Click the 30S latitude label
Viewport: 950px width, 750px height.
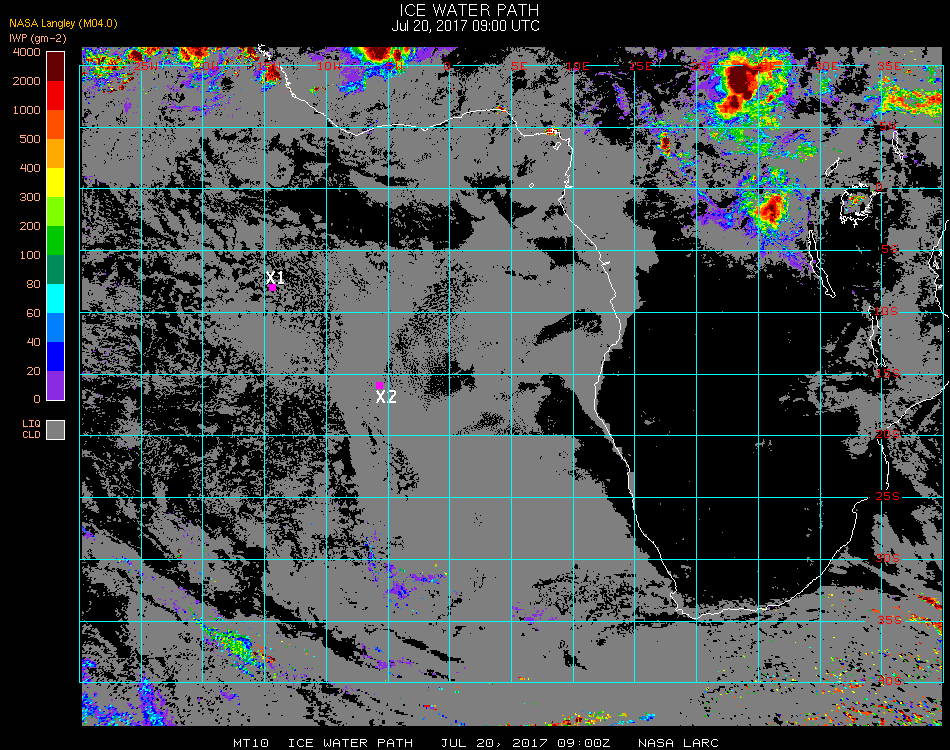(888, 558)
